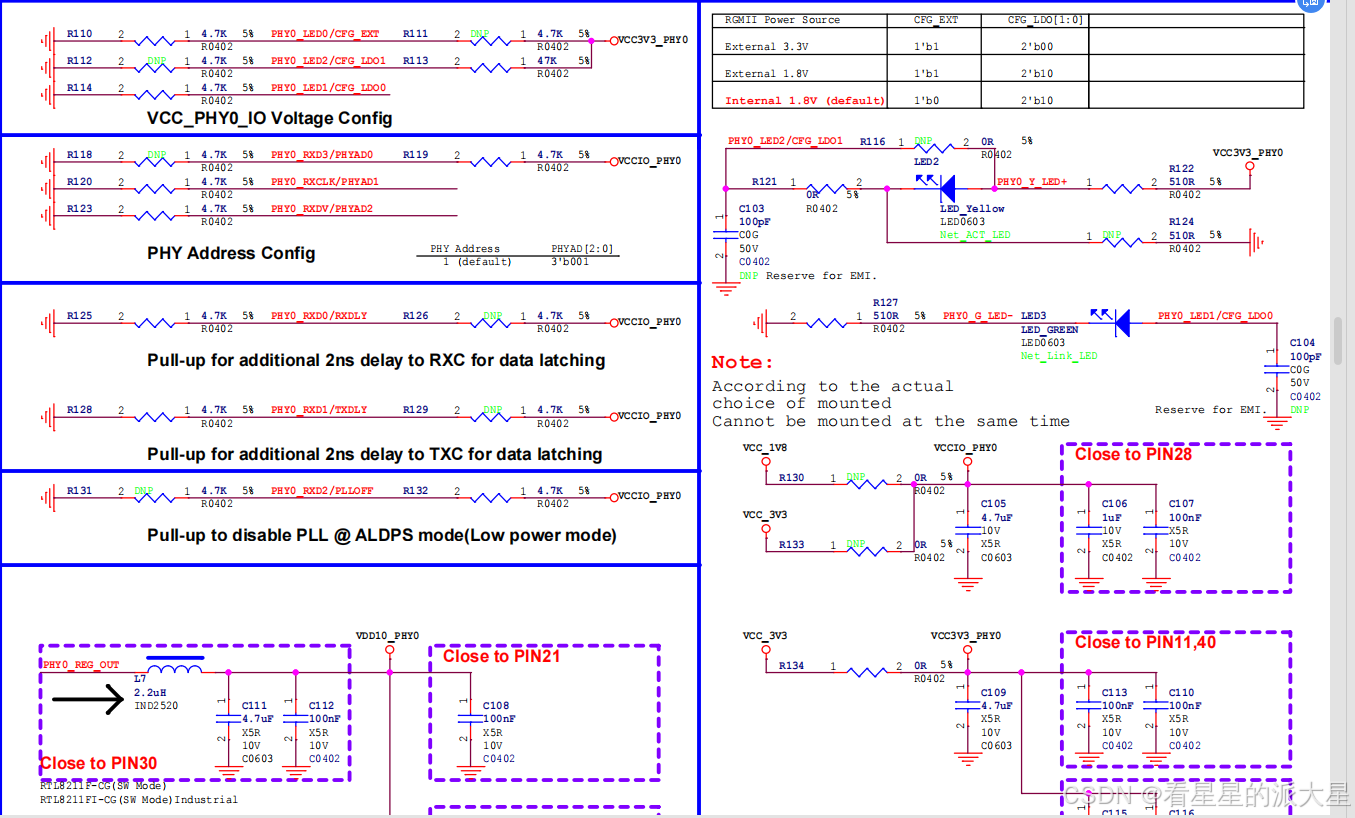Click the 'Pull-up to disable PLL @ ALDPS mode' caption
The height and width of the screenshot is (818, 1355).
click(x=382, y=535)
